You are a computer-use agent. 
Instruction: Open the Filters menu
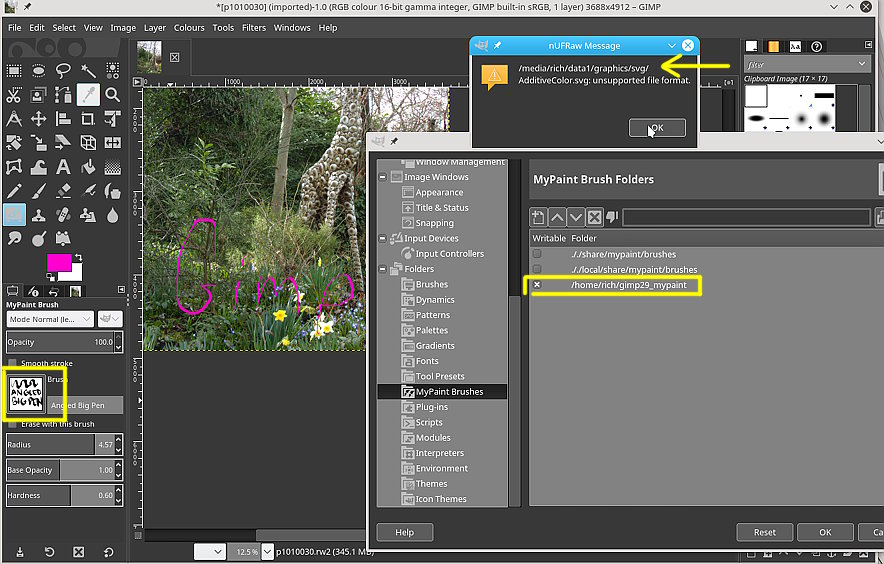coord(254,28)
